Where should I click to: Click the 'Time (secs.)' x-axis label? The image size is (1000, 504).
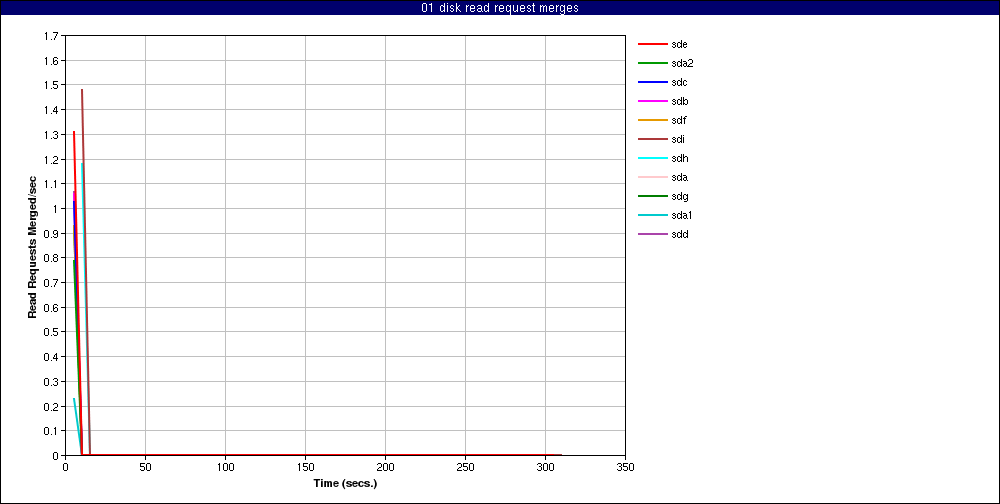coord(345,483)
